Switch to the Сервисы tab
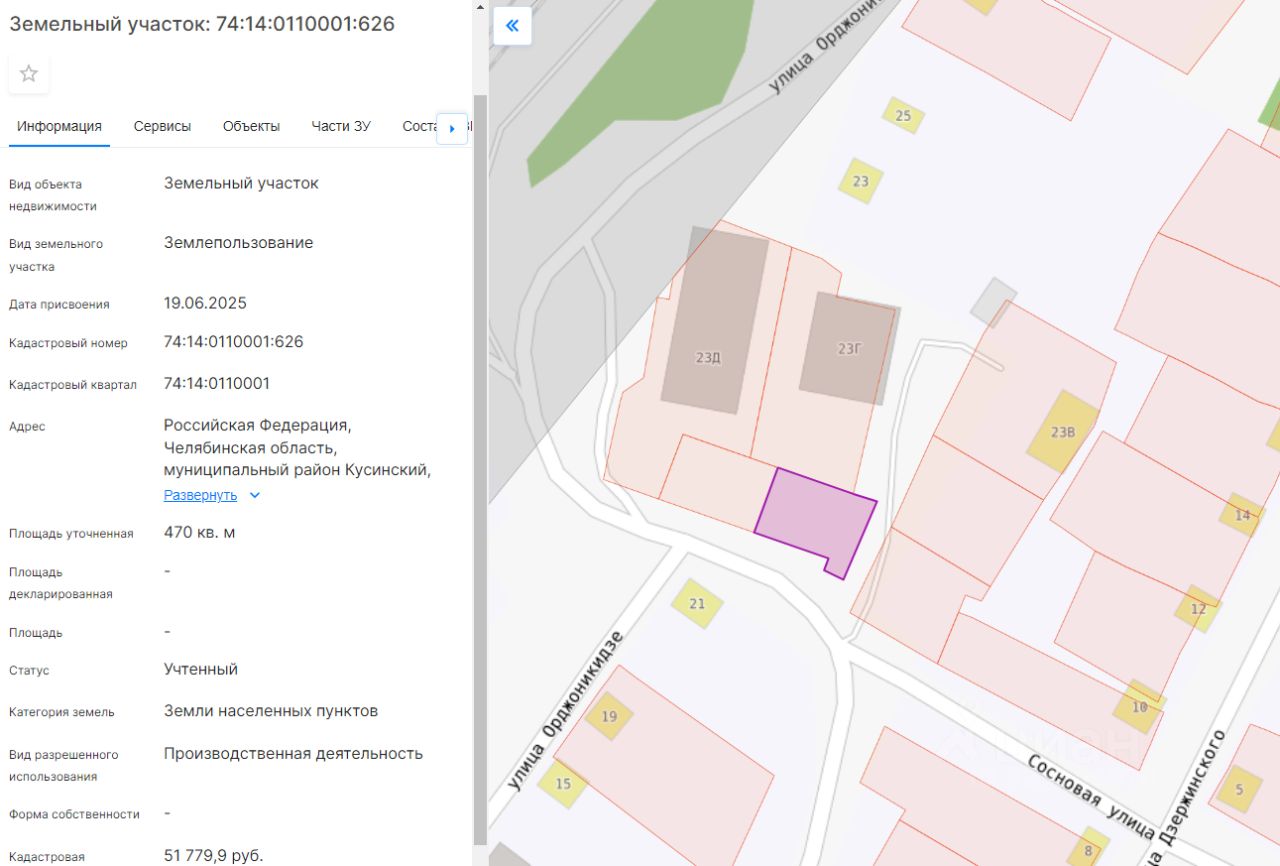 (162, 126)
